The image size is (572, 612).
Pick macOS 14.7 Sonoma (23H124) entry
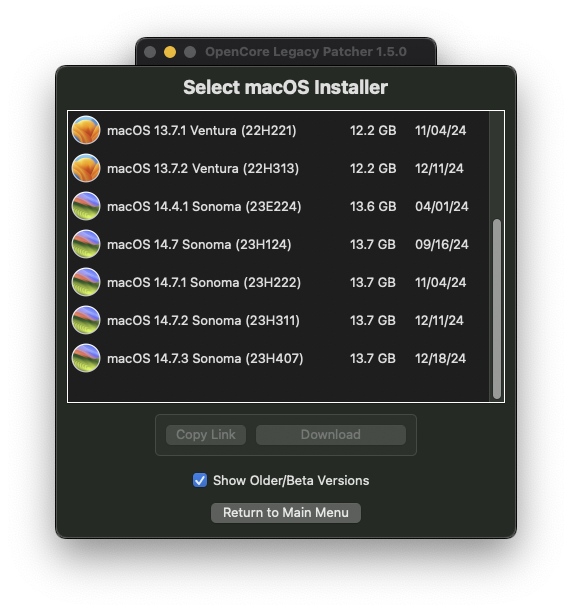click(279, 244)
